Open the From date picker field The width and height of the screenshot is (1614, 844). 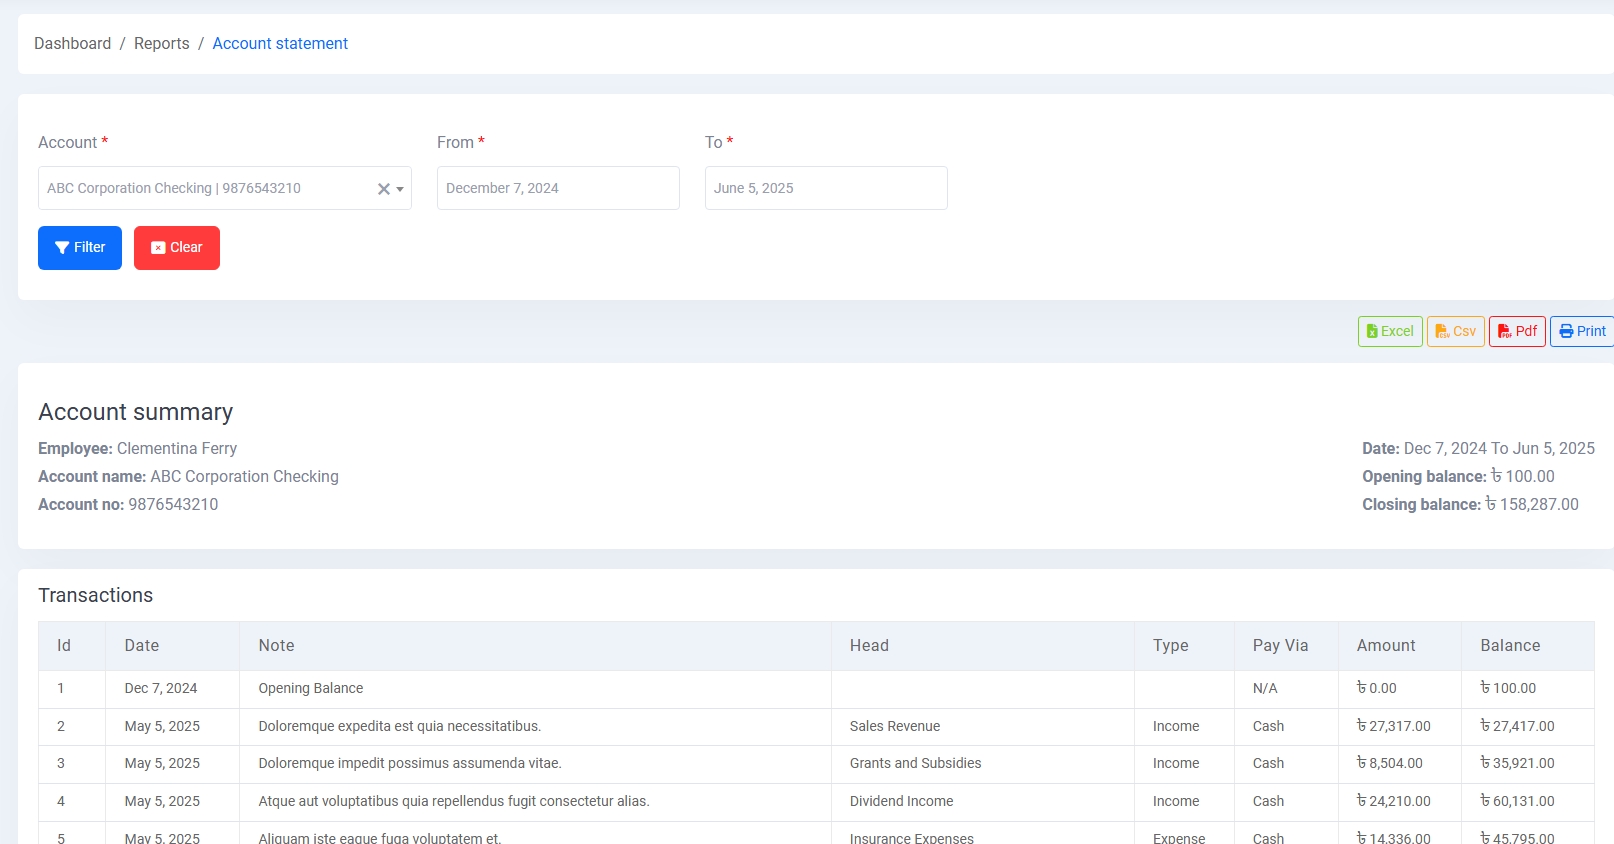pos(557,188)
